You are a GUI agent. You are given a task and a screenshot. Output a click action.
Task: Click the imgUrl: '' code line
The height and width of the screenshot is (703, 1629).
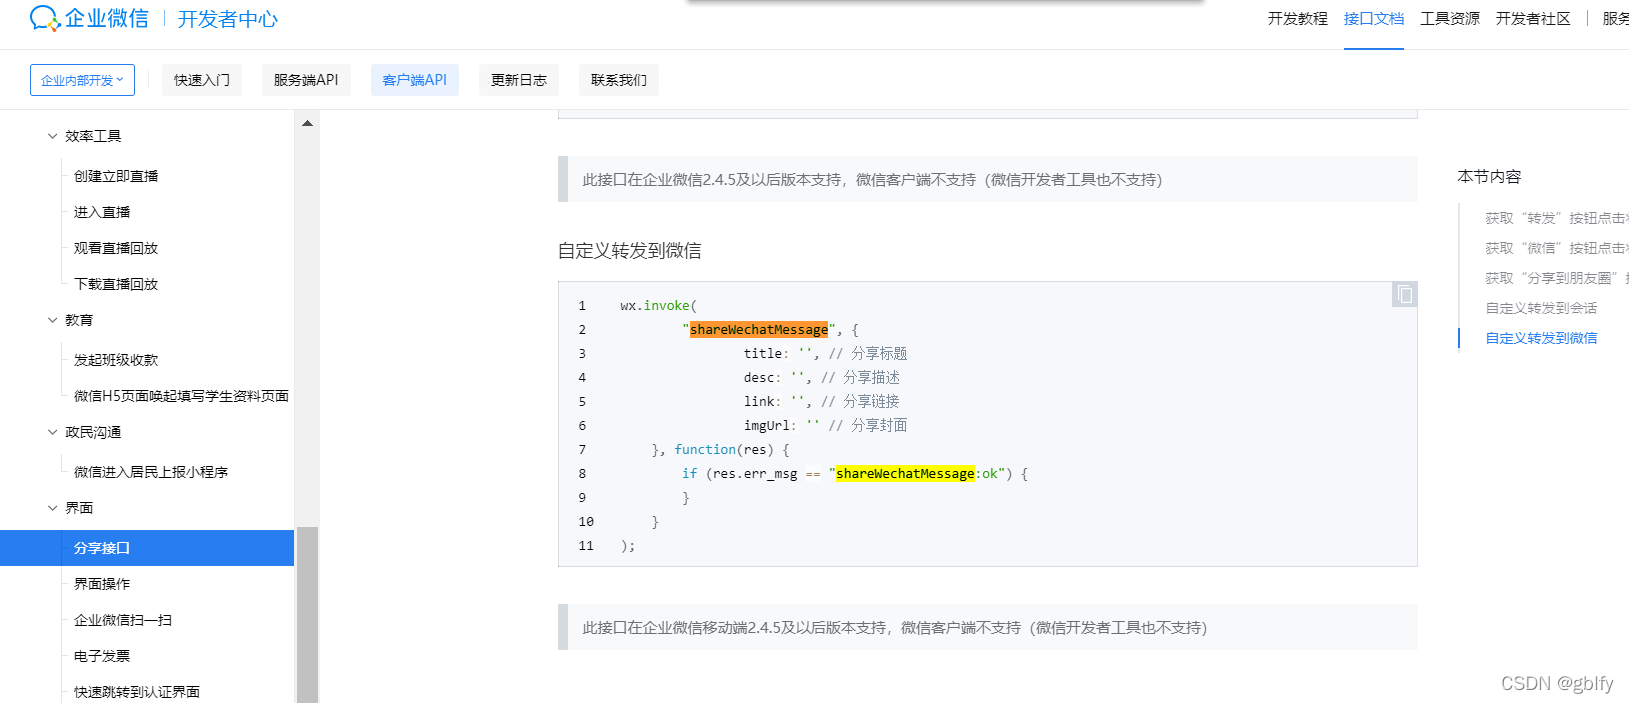tap(825, 426)
